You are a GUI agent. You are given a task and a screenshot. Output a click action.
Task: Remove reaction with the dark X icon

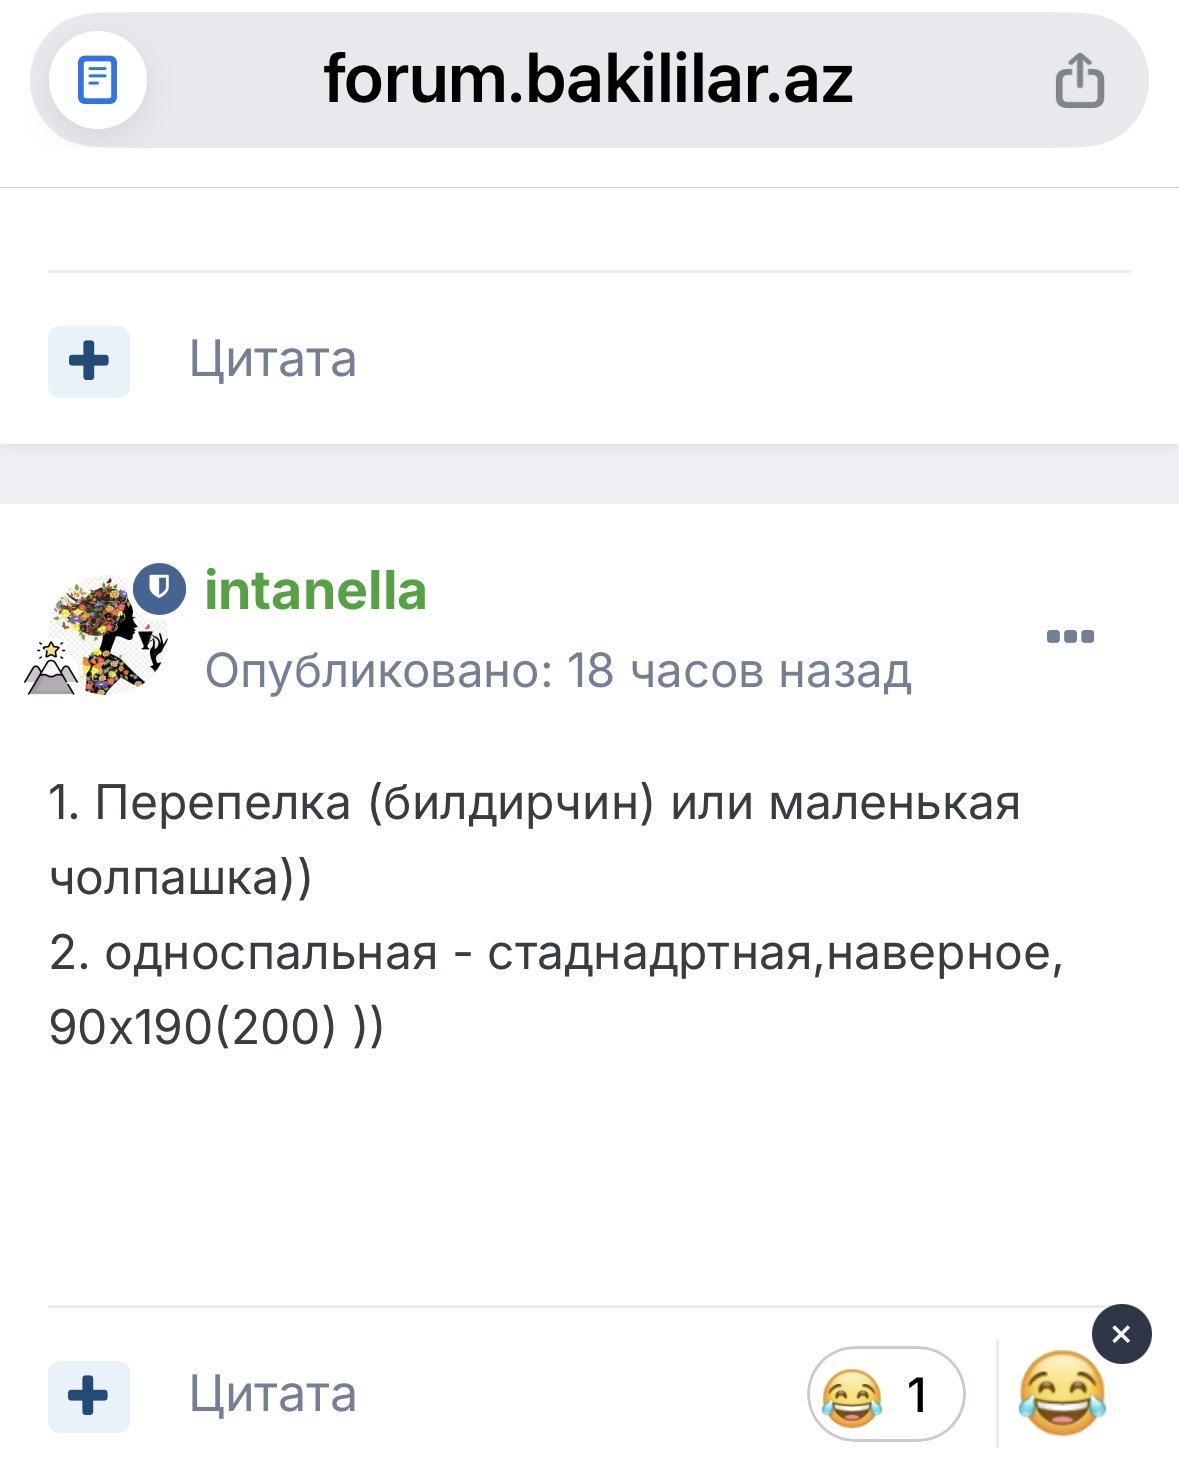coord(1121,1334)
